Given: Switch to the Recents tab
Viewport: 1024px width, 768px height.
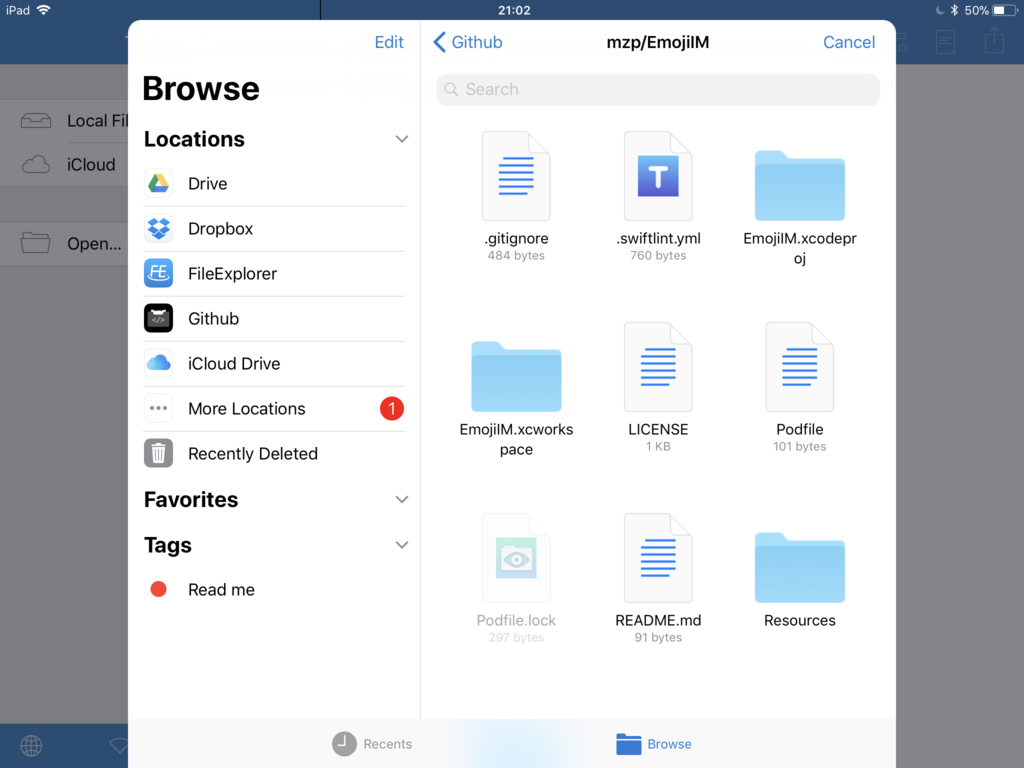Looking at the screenshot, I should 372,744.
